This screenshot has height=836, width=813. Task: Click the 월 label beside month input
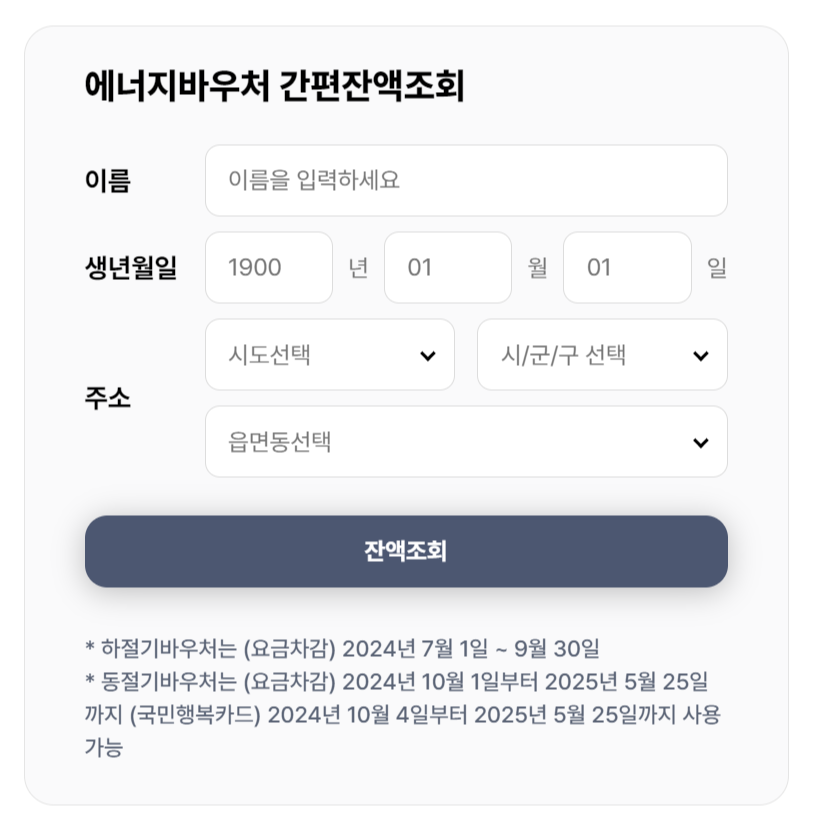(x=538, y=267)
